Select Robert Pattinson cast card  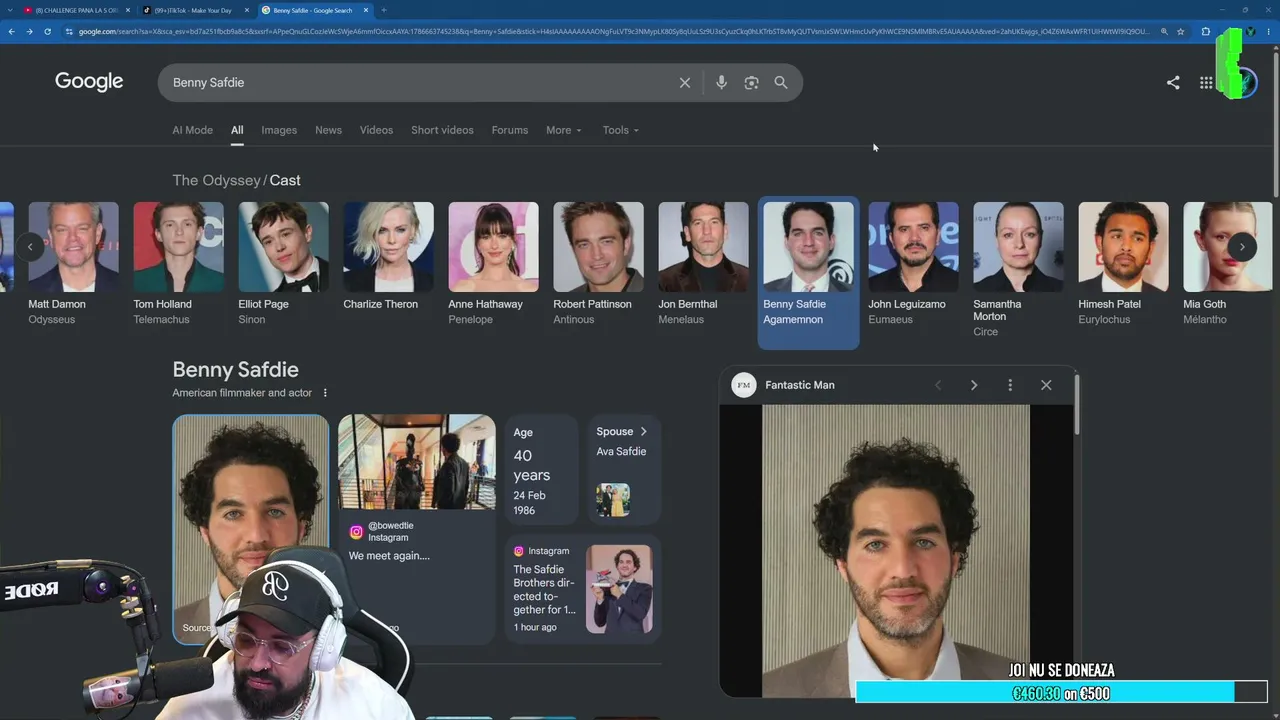click(x=598, y=264)
